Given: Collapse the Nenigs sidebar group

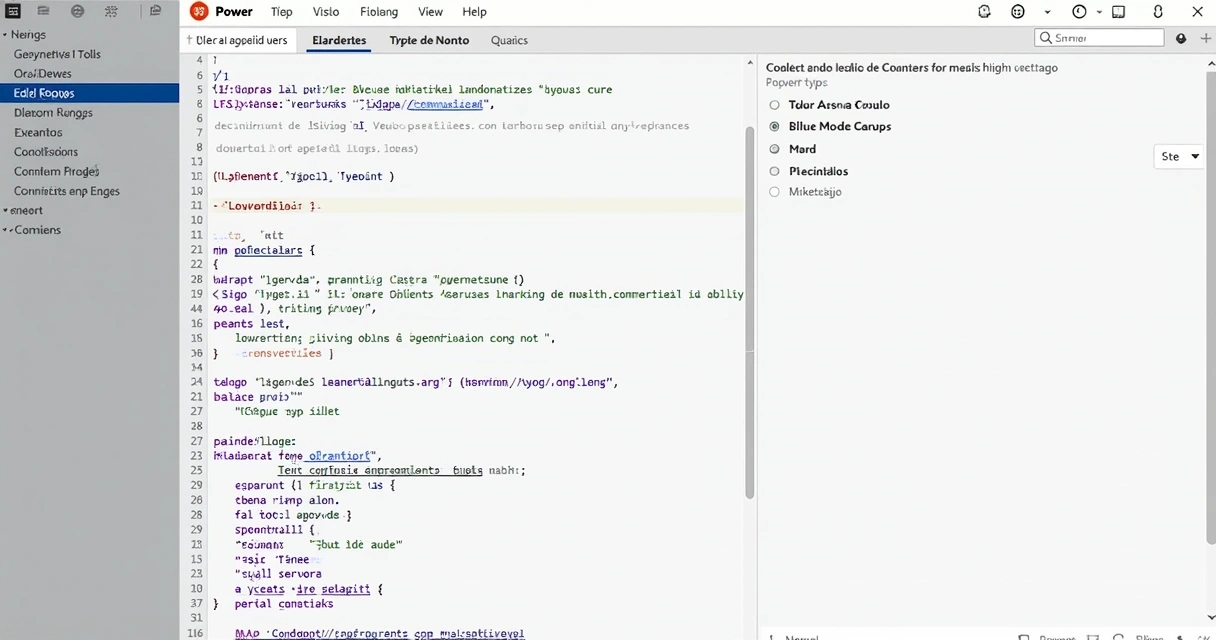Looking at the screenshot, I should tap(5, 35).
